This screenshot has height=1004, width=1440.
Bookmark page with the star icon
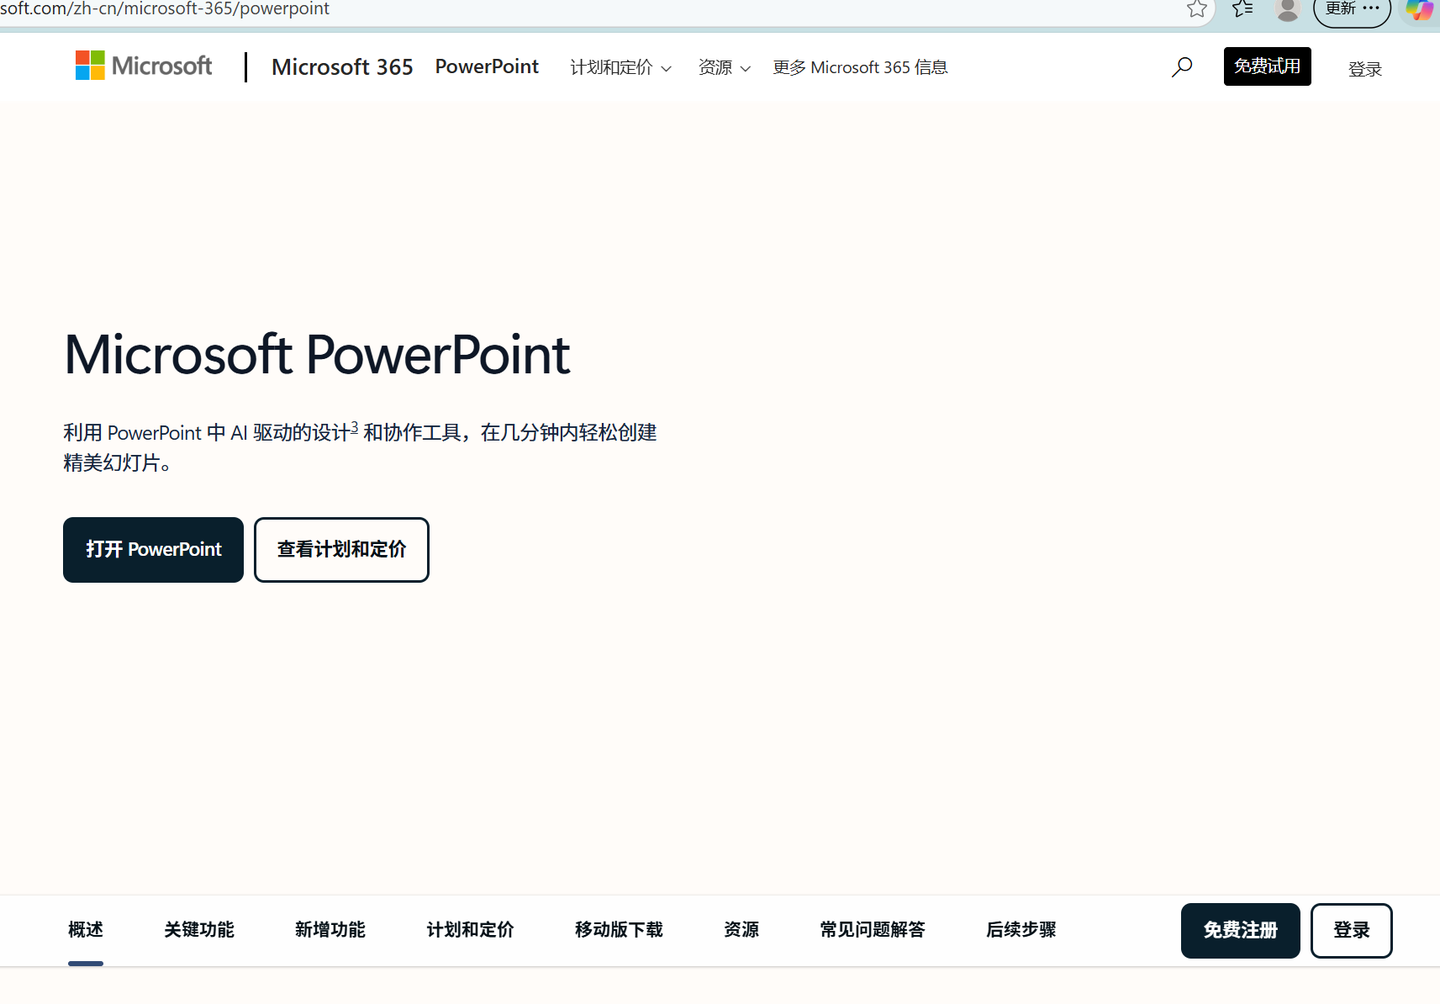coord(1197,9)
